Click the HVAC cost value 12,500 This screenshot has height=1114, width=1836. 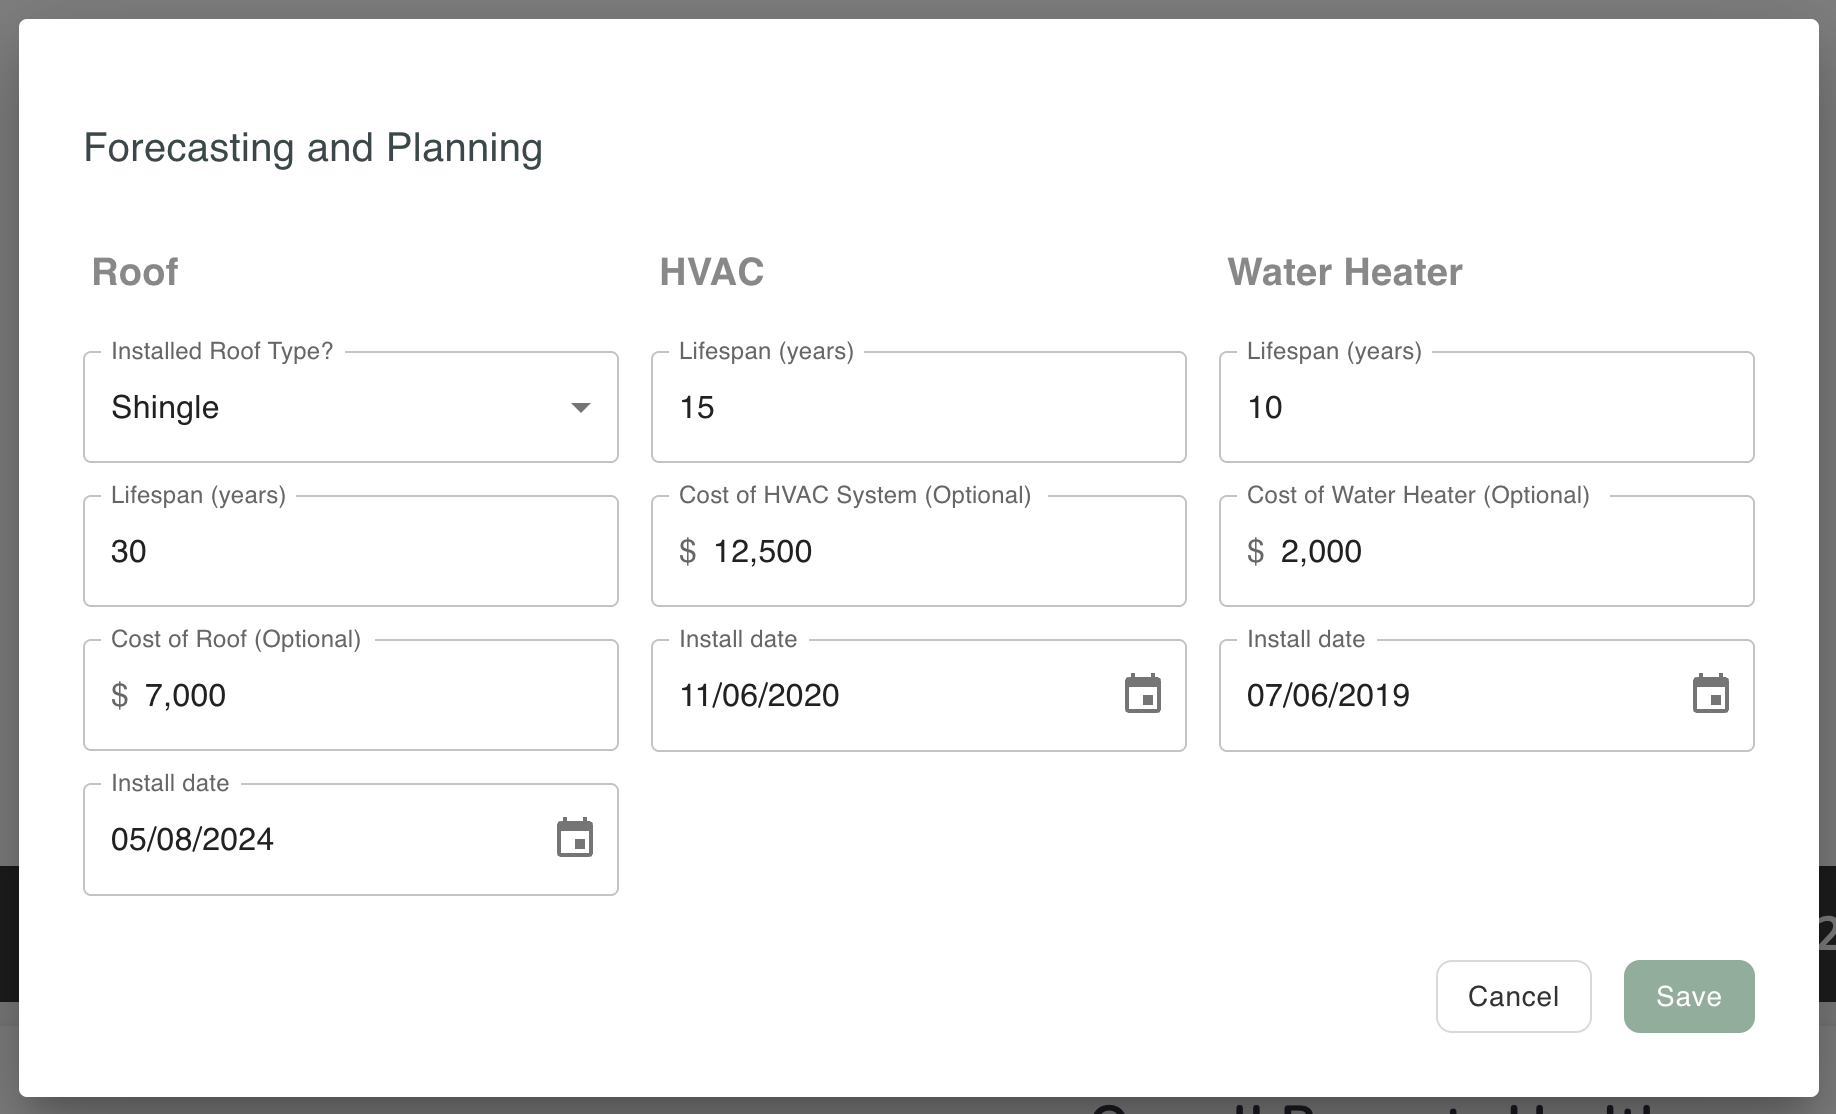pos(762,551)
